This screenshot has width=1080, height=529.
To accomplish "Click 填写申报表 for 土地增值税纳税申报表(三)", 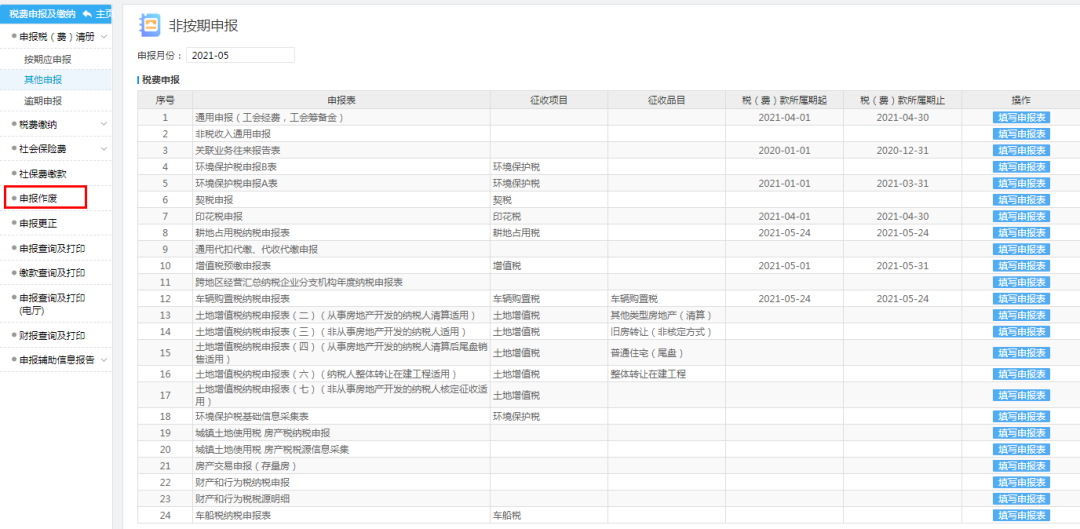I will pyautogui.click(x=1021, y=332).
